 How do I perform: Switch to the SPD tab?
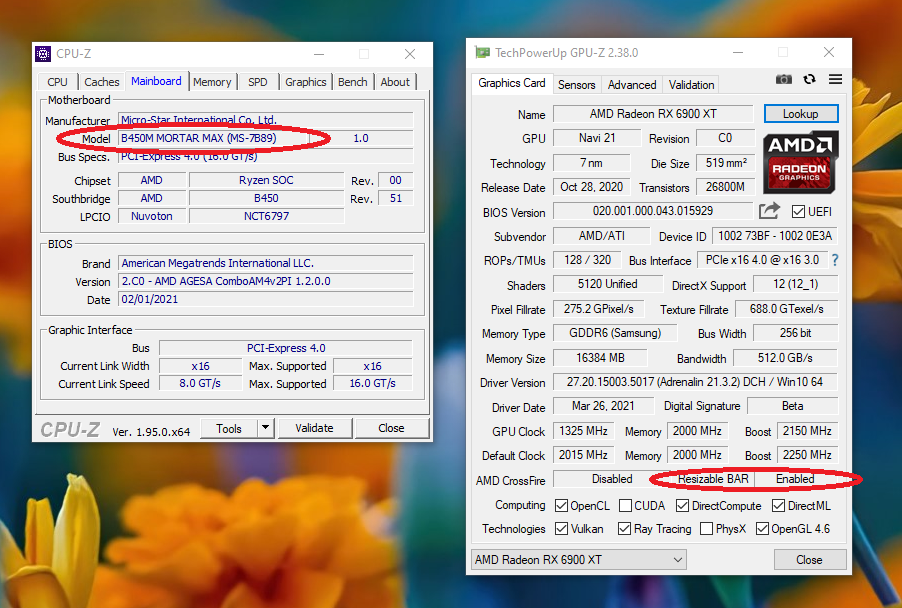(258, 82)
